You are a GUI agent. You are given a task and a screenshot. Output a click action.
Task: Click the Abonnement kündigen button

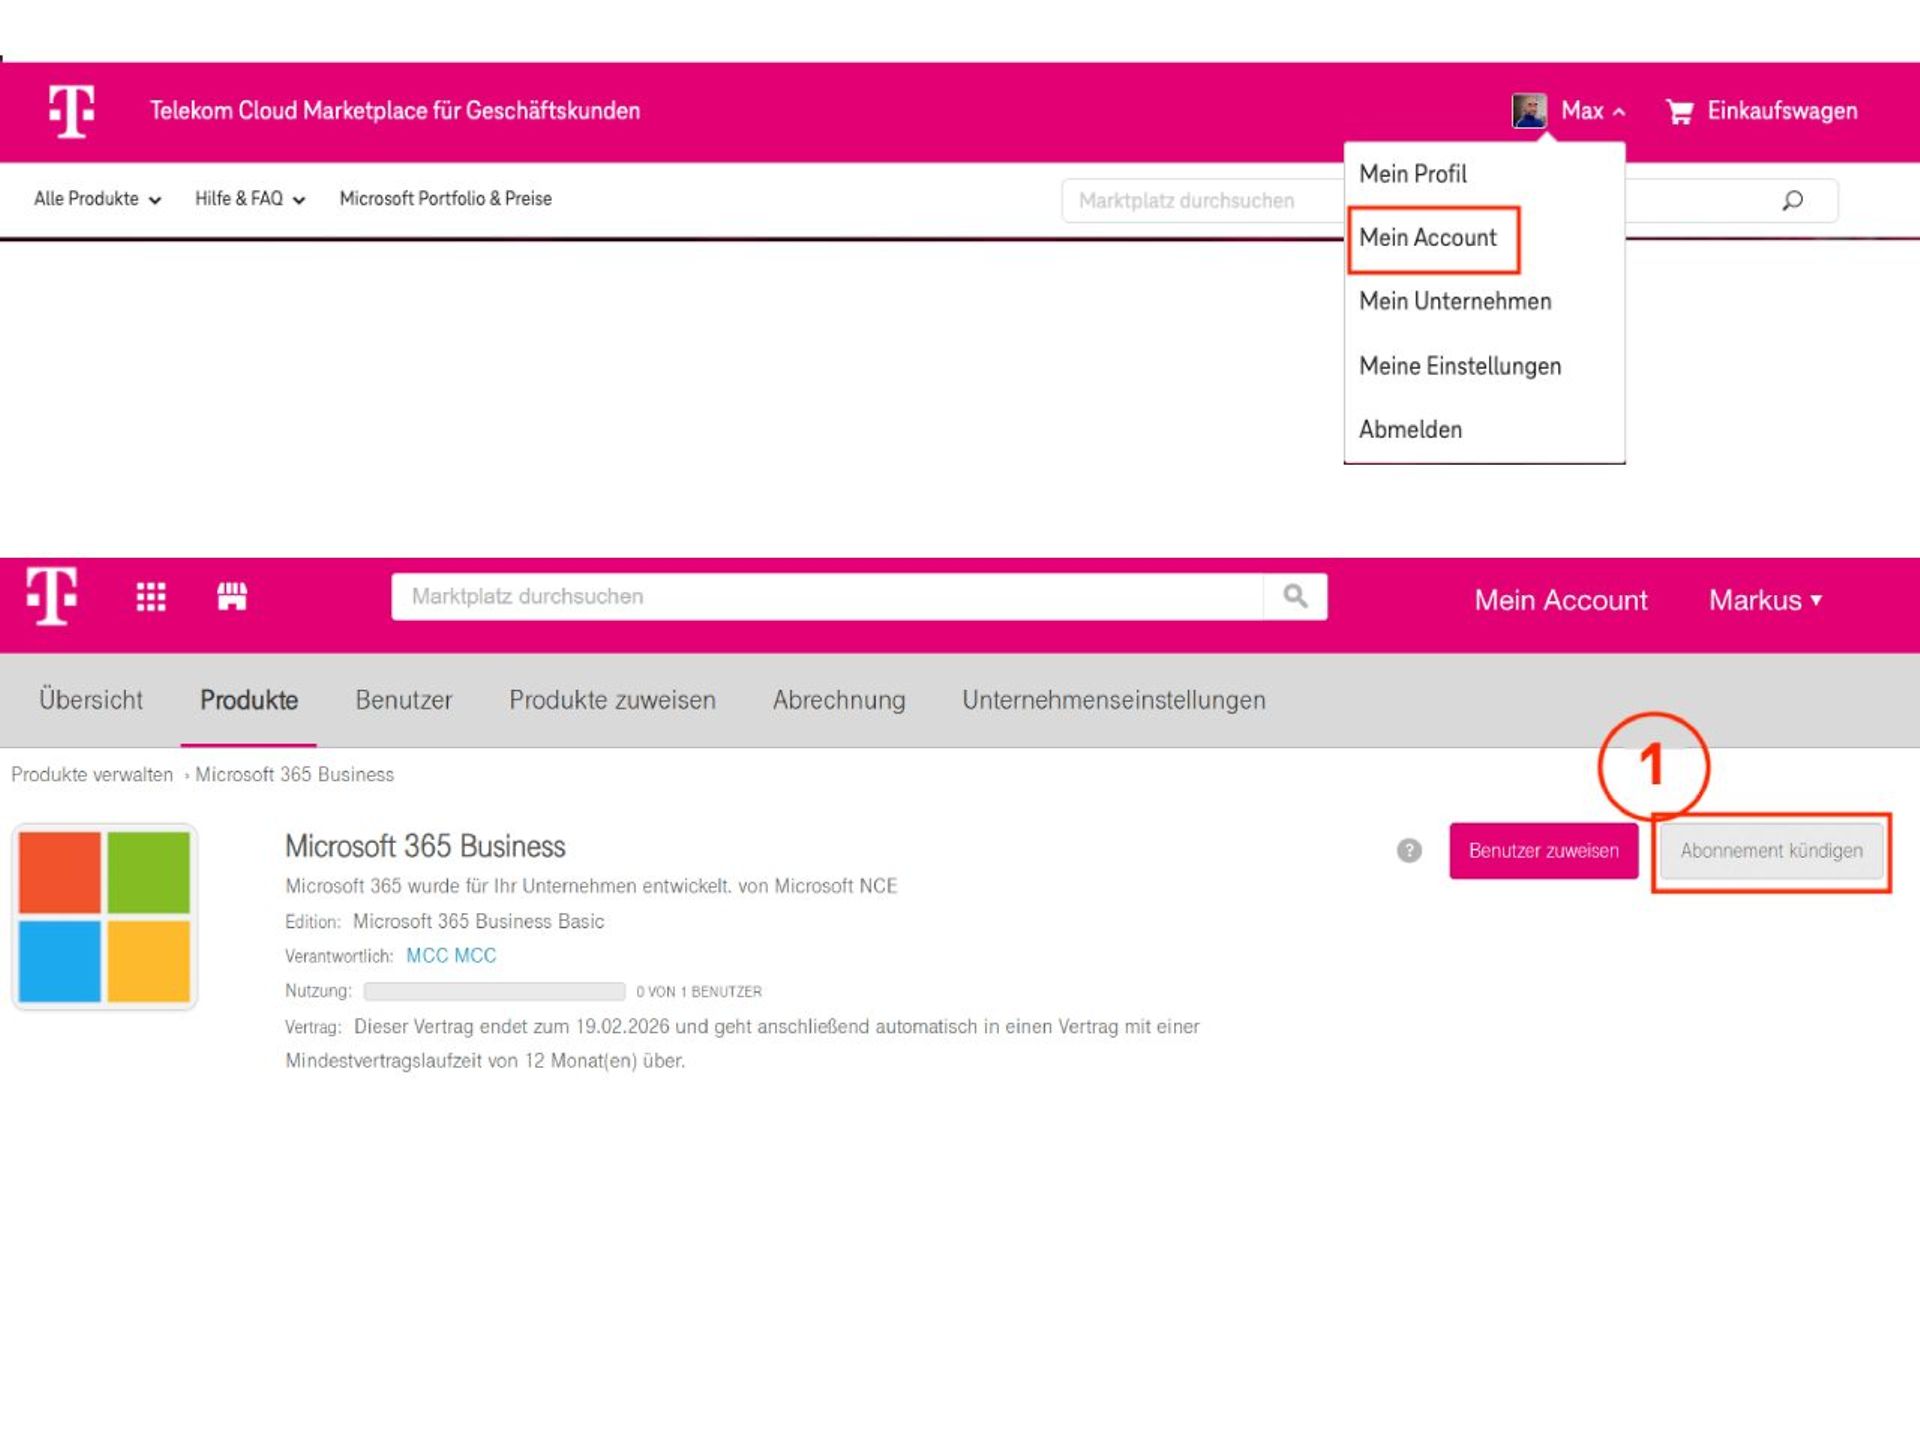click(x=1771, y=850)
